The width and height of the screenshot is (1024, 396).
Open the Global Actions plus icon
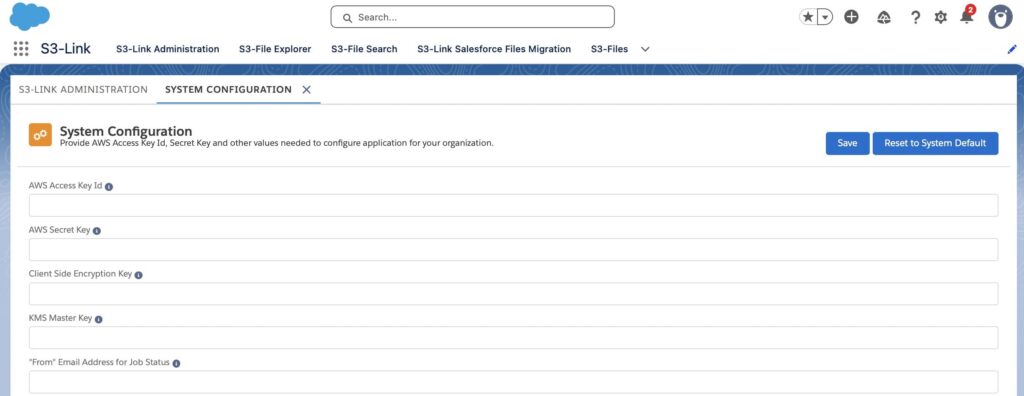[x=851, y=18]
